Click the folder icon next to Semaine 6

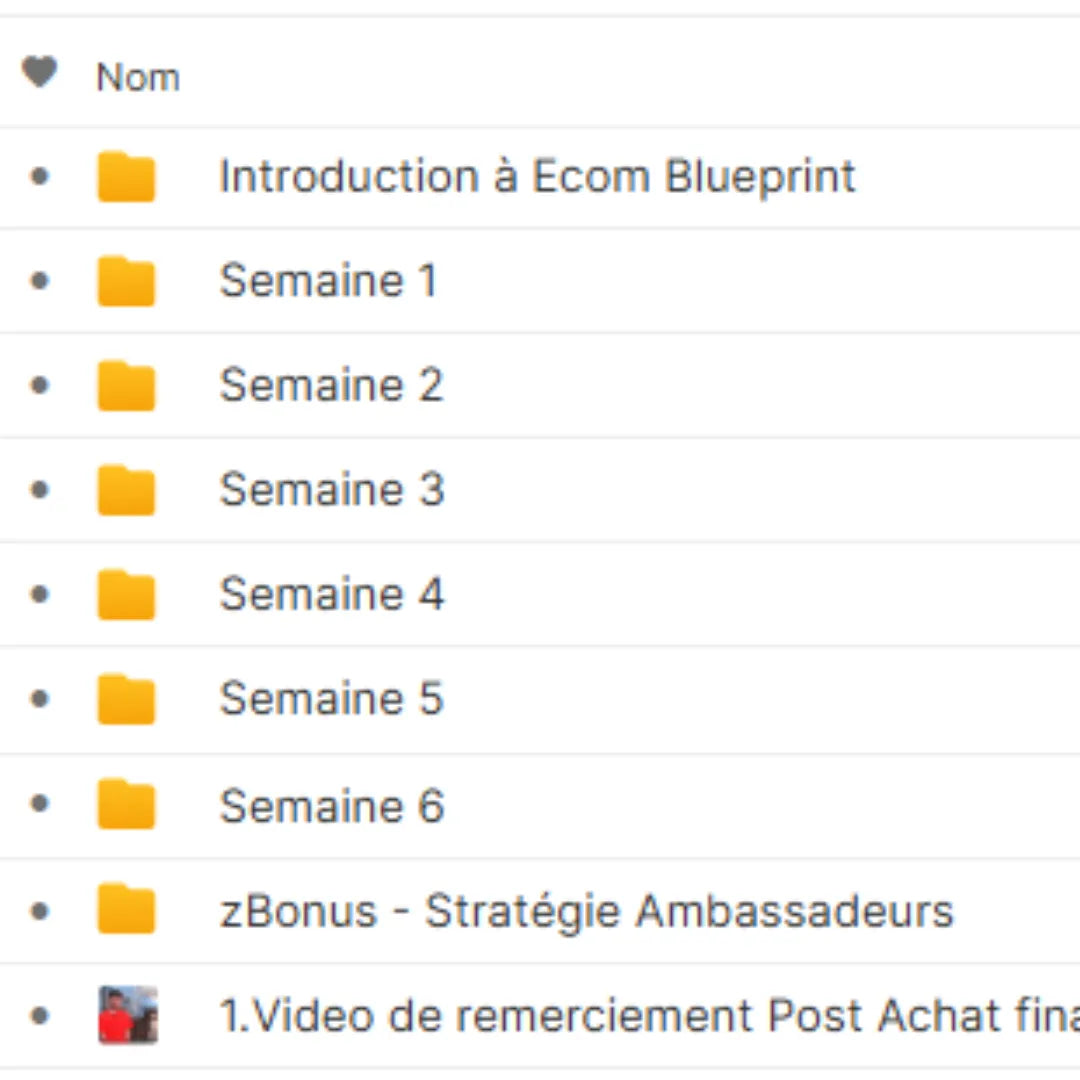126,805
